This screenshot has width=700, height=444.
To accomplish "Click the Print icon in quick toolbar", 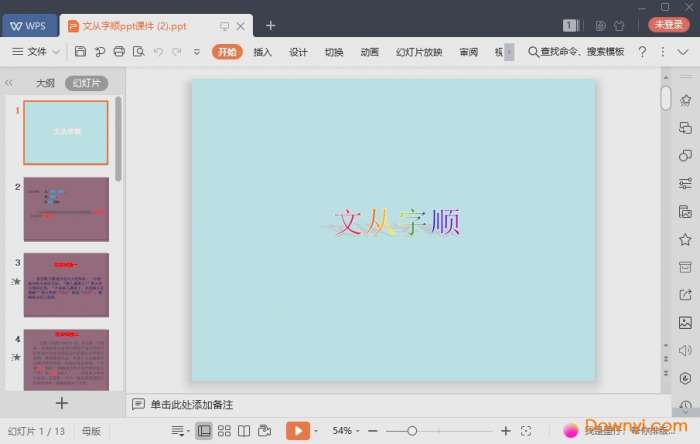I will 120,52.
